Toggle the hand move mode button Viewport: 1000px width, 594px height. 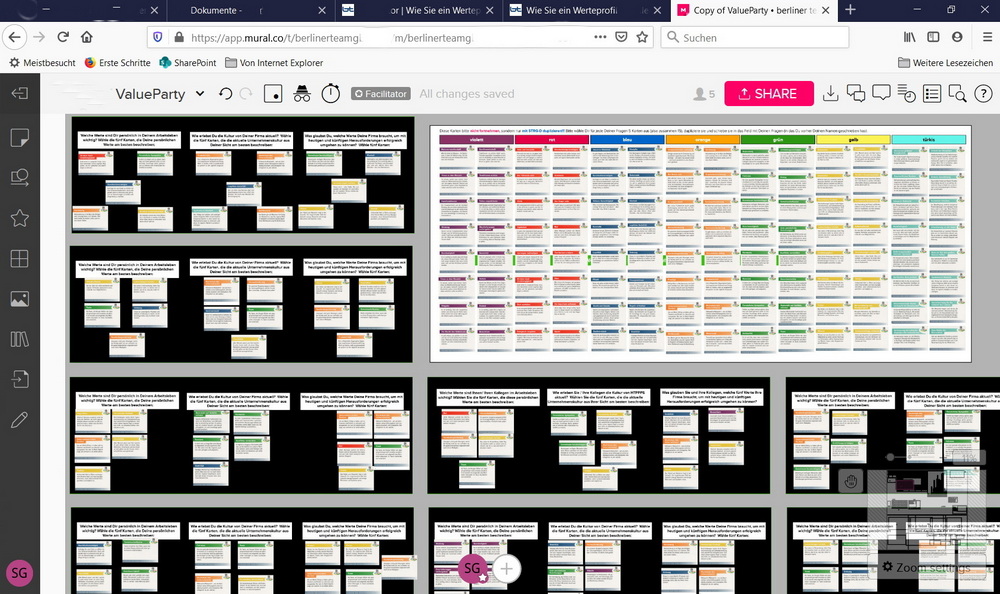[850, 481]
